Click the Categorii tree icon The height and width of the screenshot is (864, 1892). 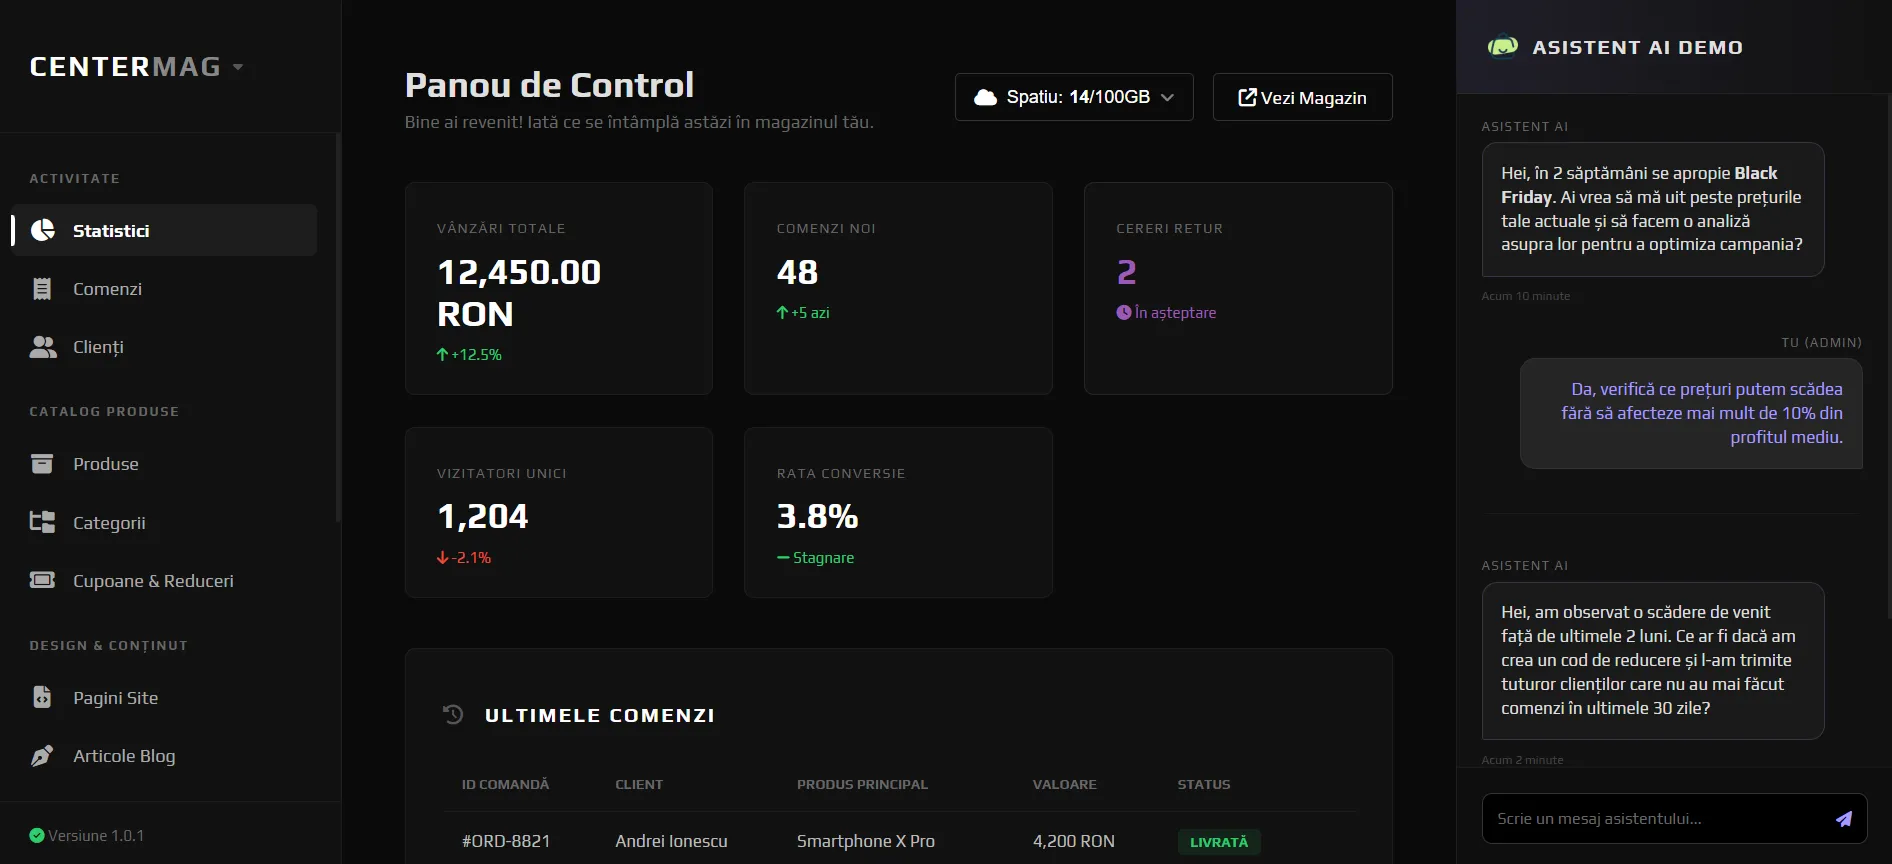point(42,522)
